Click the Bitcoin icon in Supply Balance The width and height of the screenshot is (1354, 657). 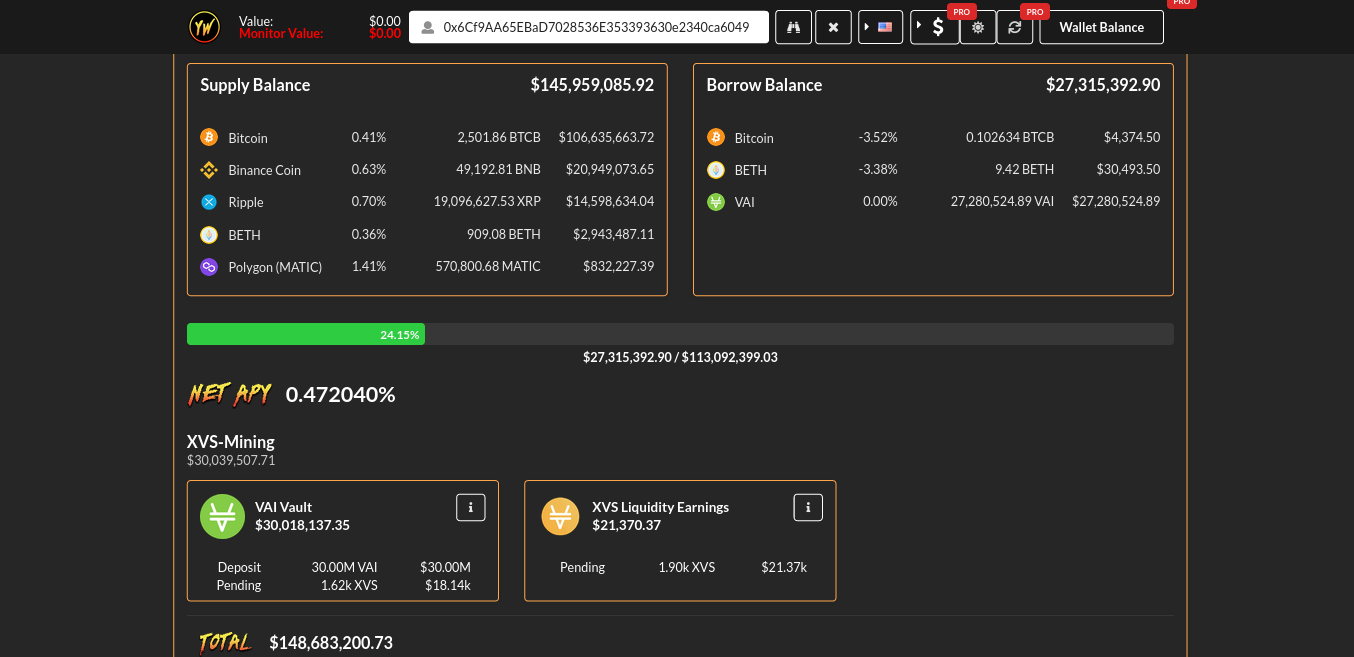coord(209,137)
